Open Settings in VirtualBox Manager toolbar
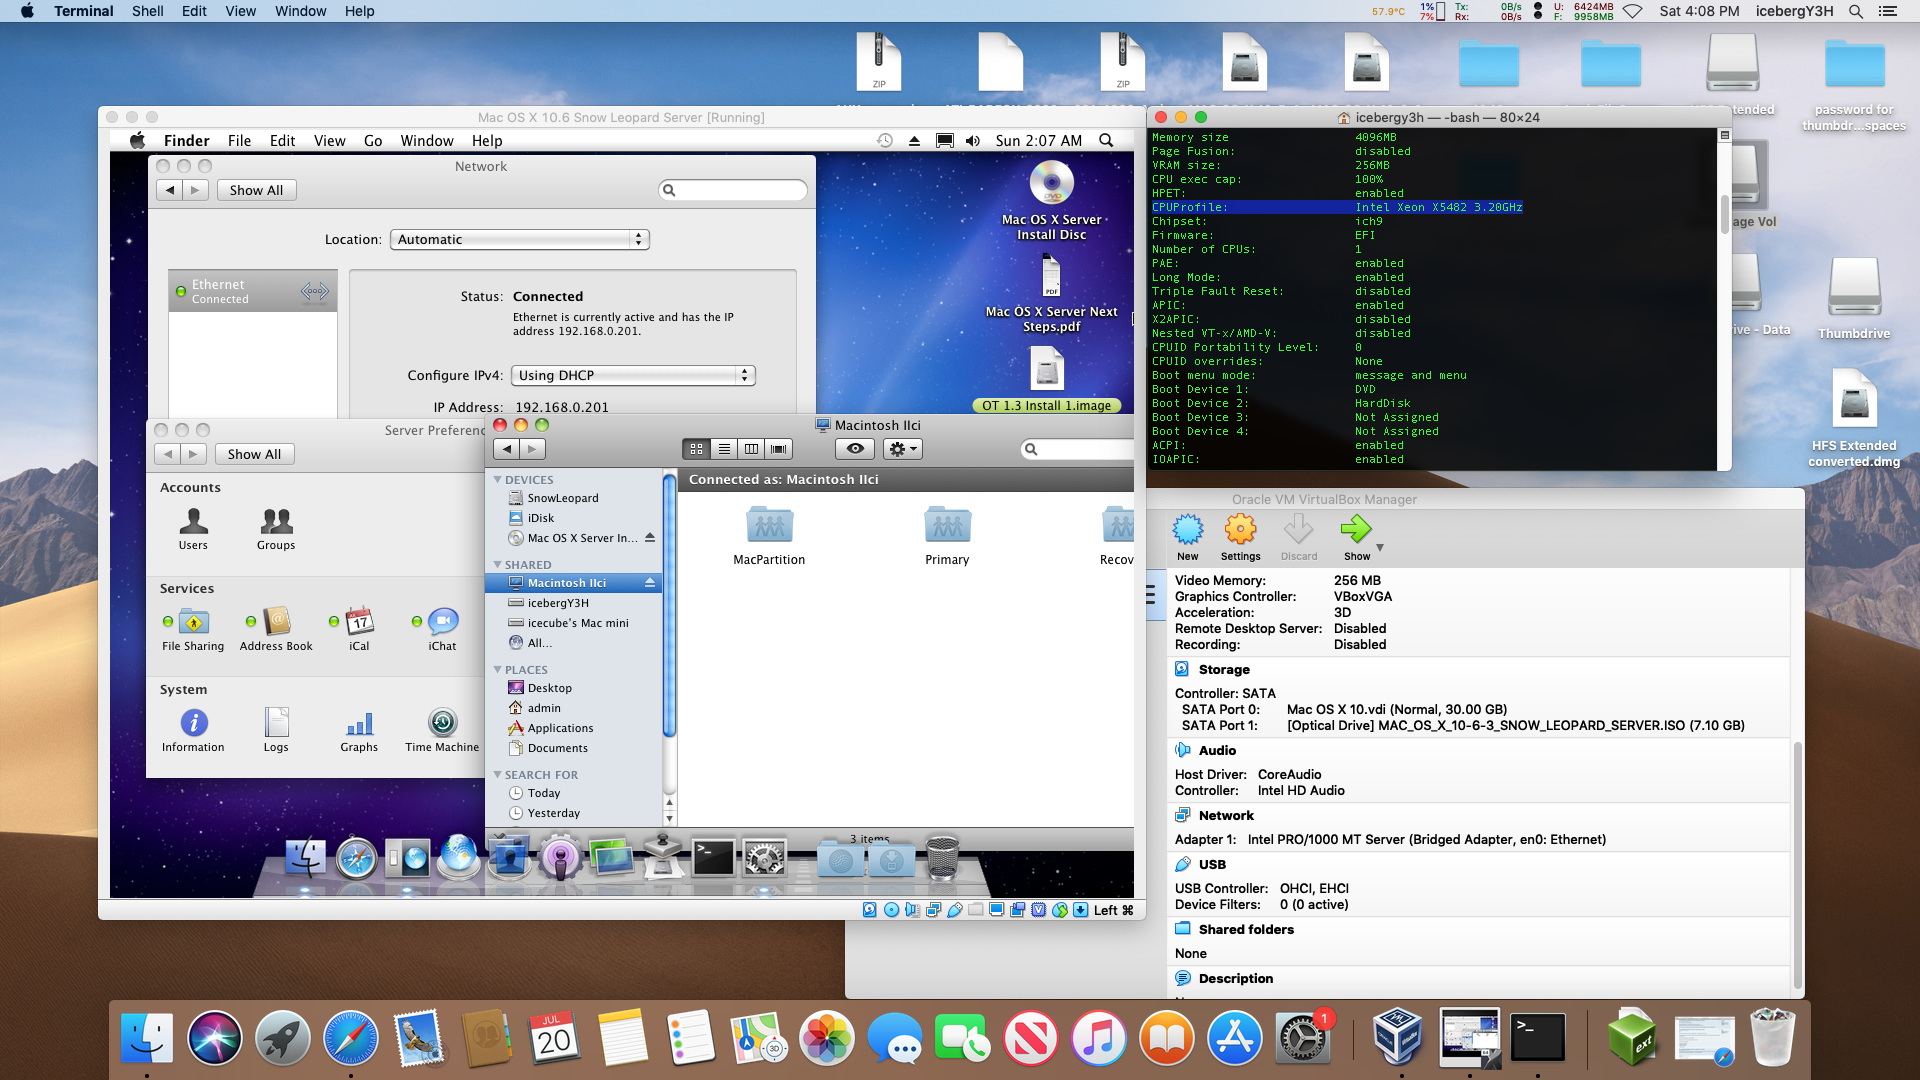This screenshot has width=1920, height=1080. coord(1240,537)
